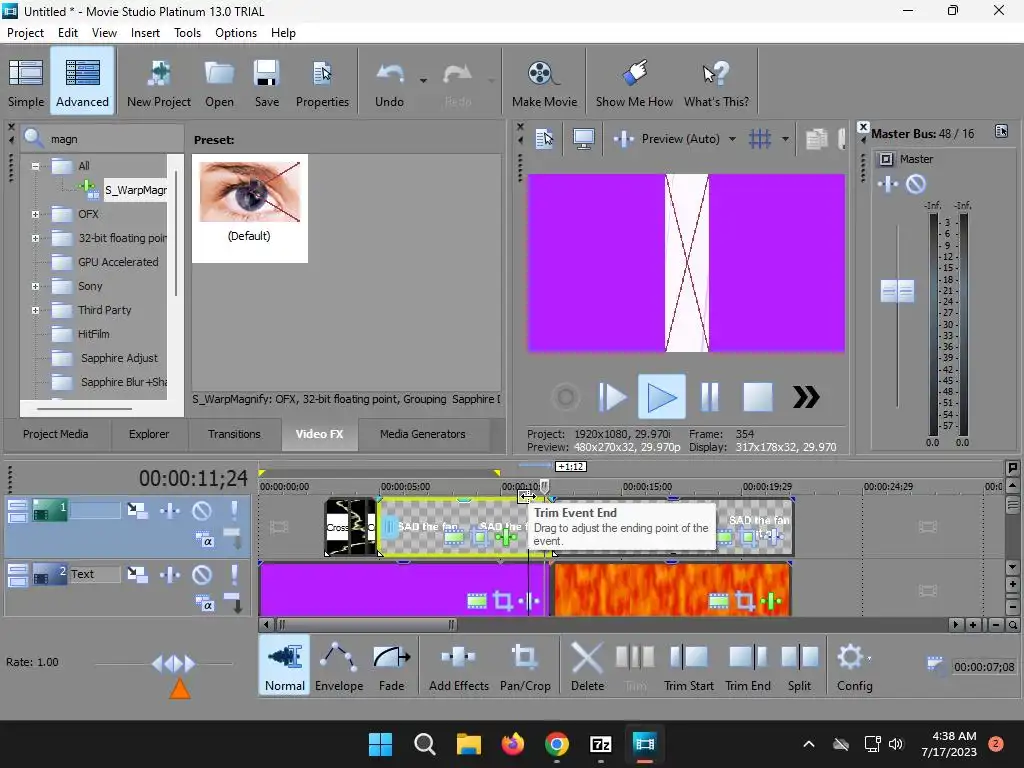Open Track FX for track 1
The height and width of the screenshot is (768, 1024).
170,510
